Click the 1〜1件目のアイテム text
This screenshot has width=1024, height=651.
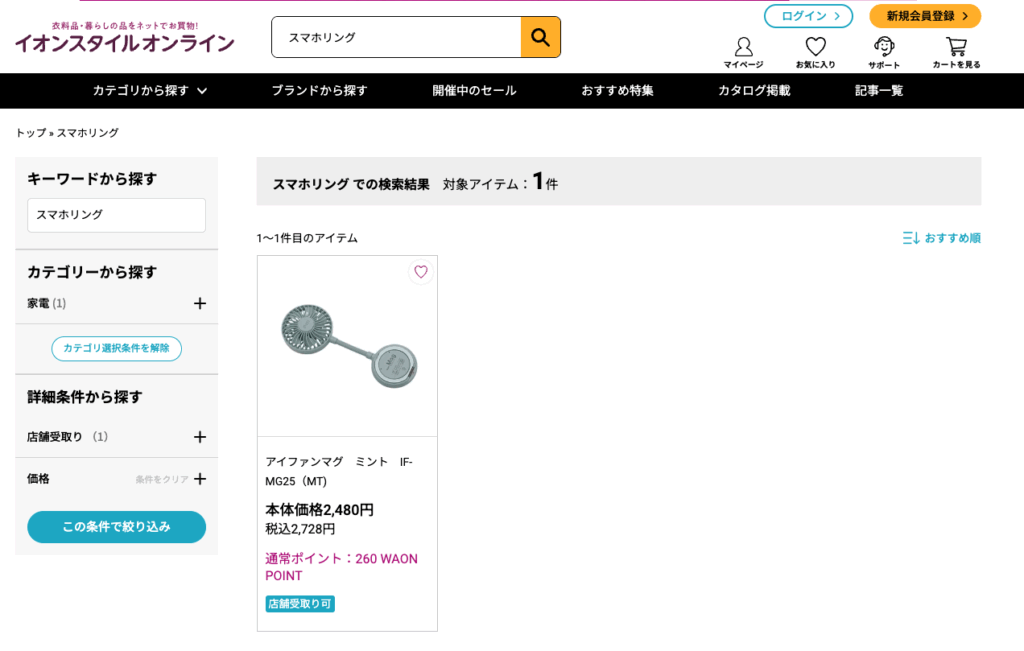(x=307, y=238)
